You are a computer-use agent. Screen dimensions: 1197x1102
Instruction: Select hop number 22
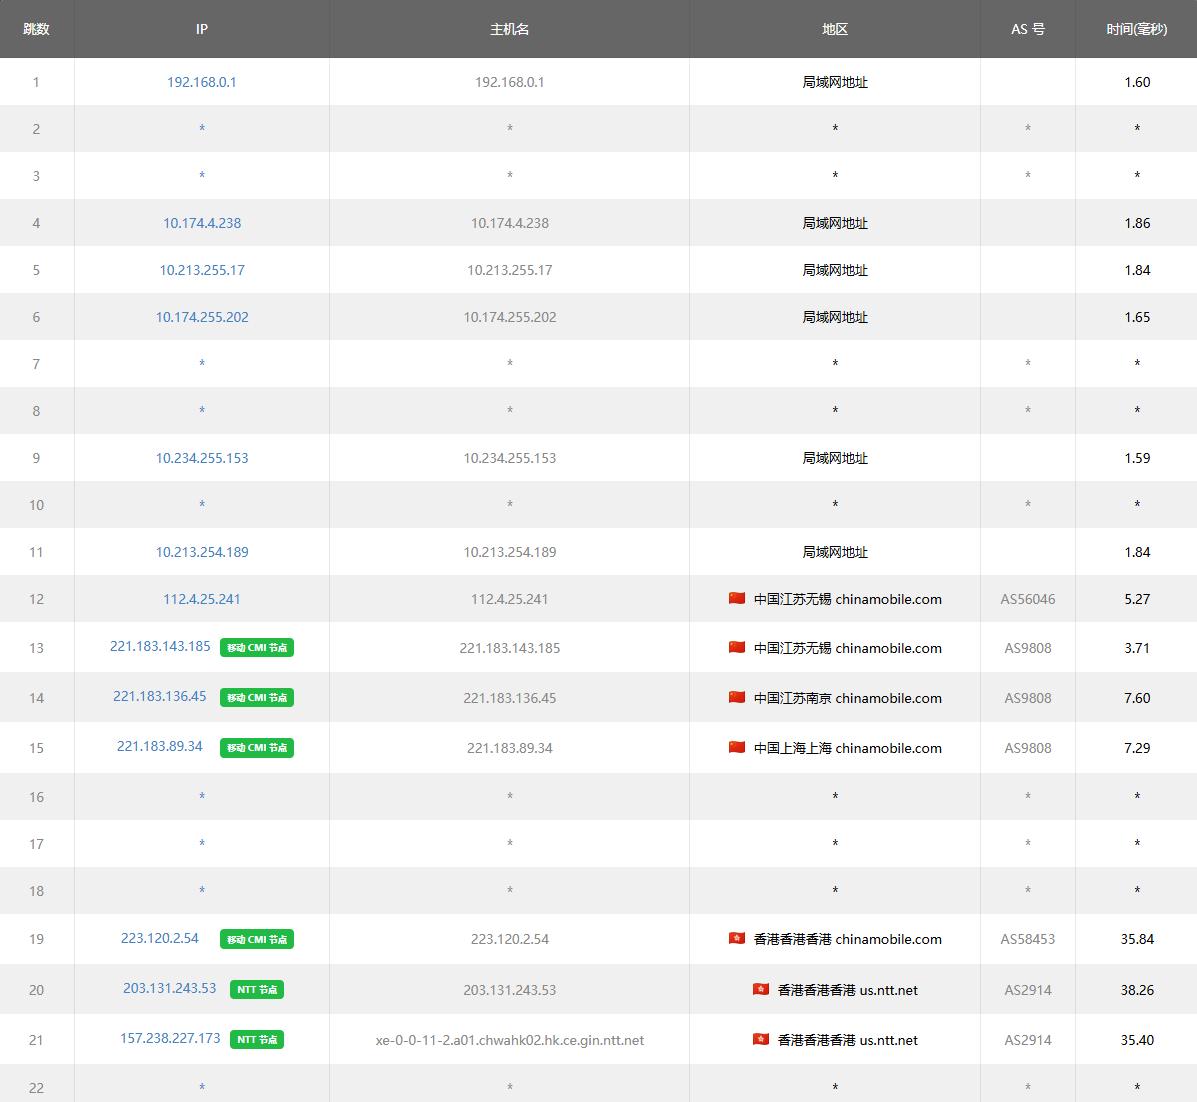point(36,1088)
